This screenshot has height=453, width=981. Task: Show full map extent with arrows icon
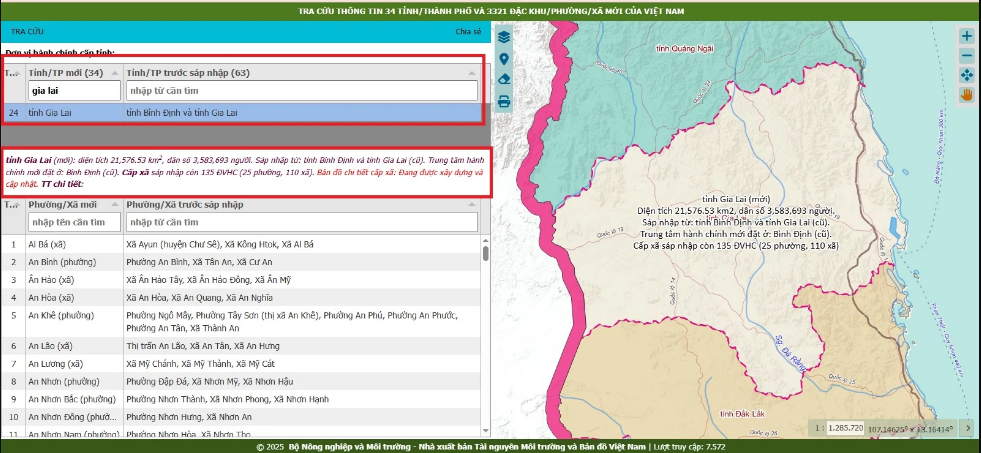[x=967, y=75]
